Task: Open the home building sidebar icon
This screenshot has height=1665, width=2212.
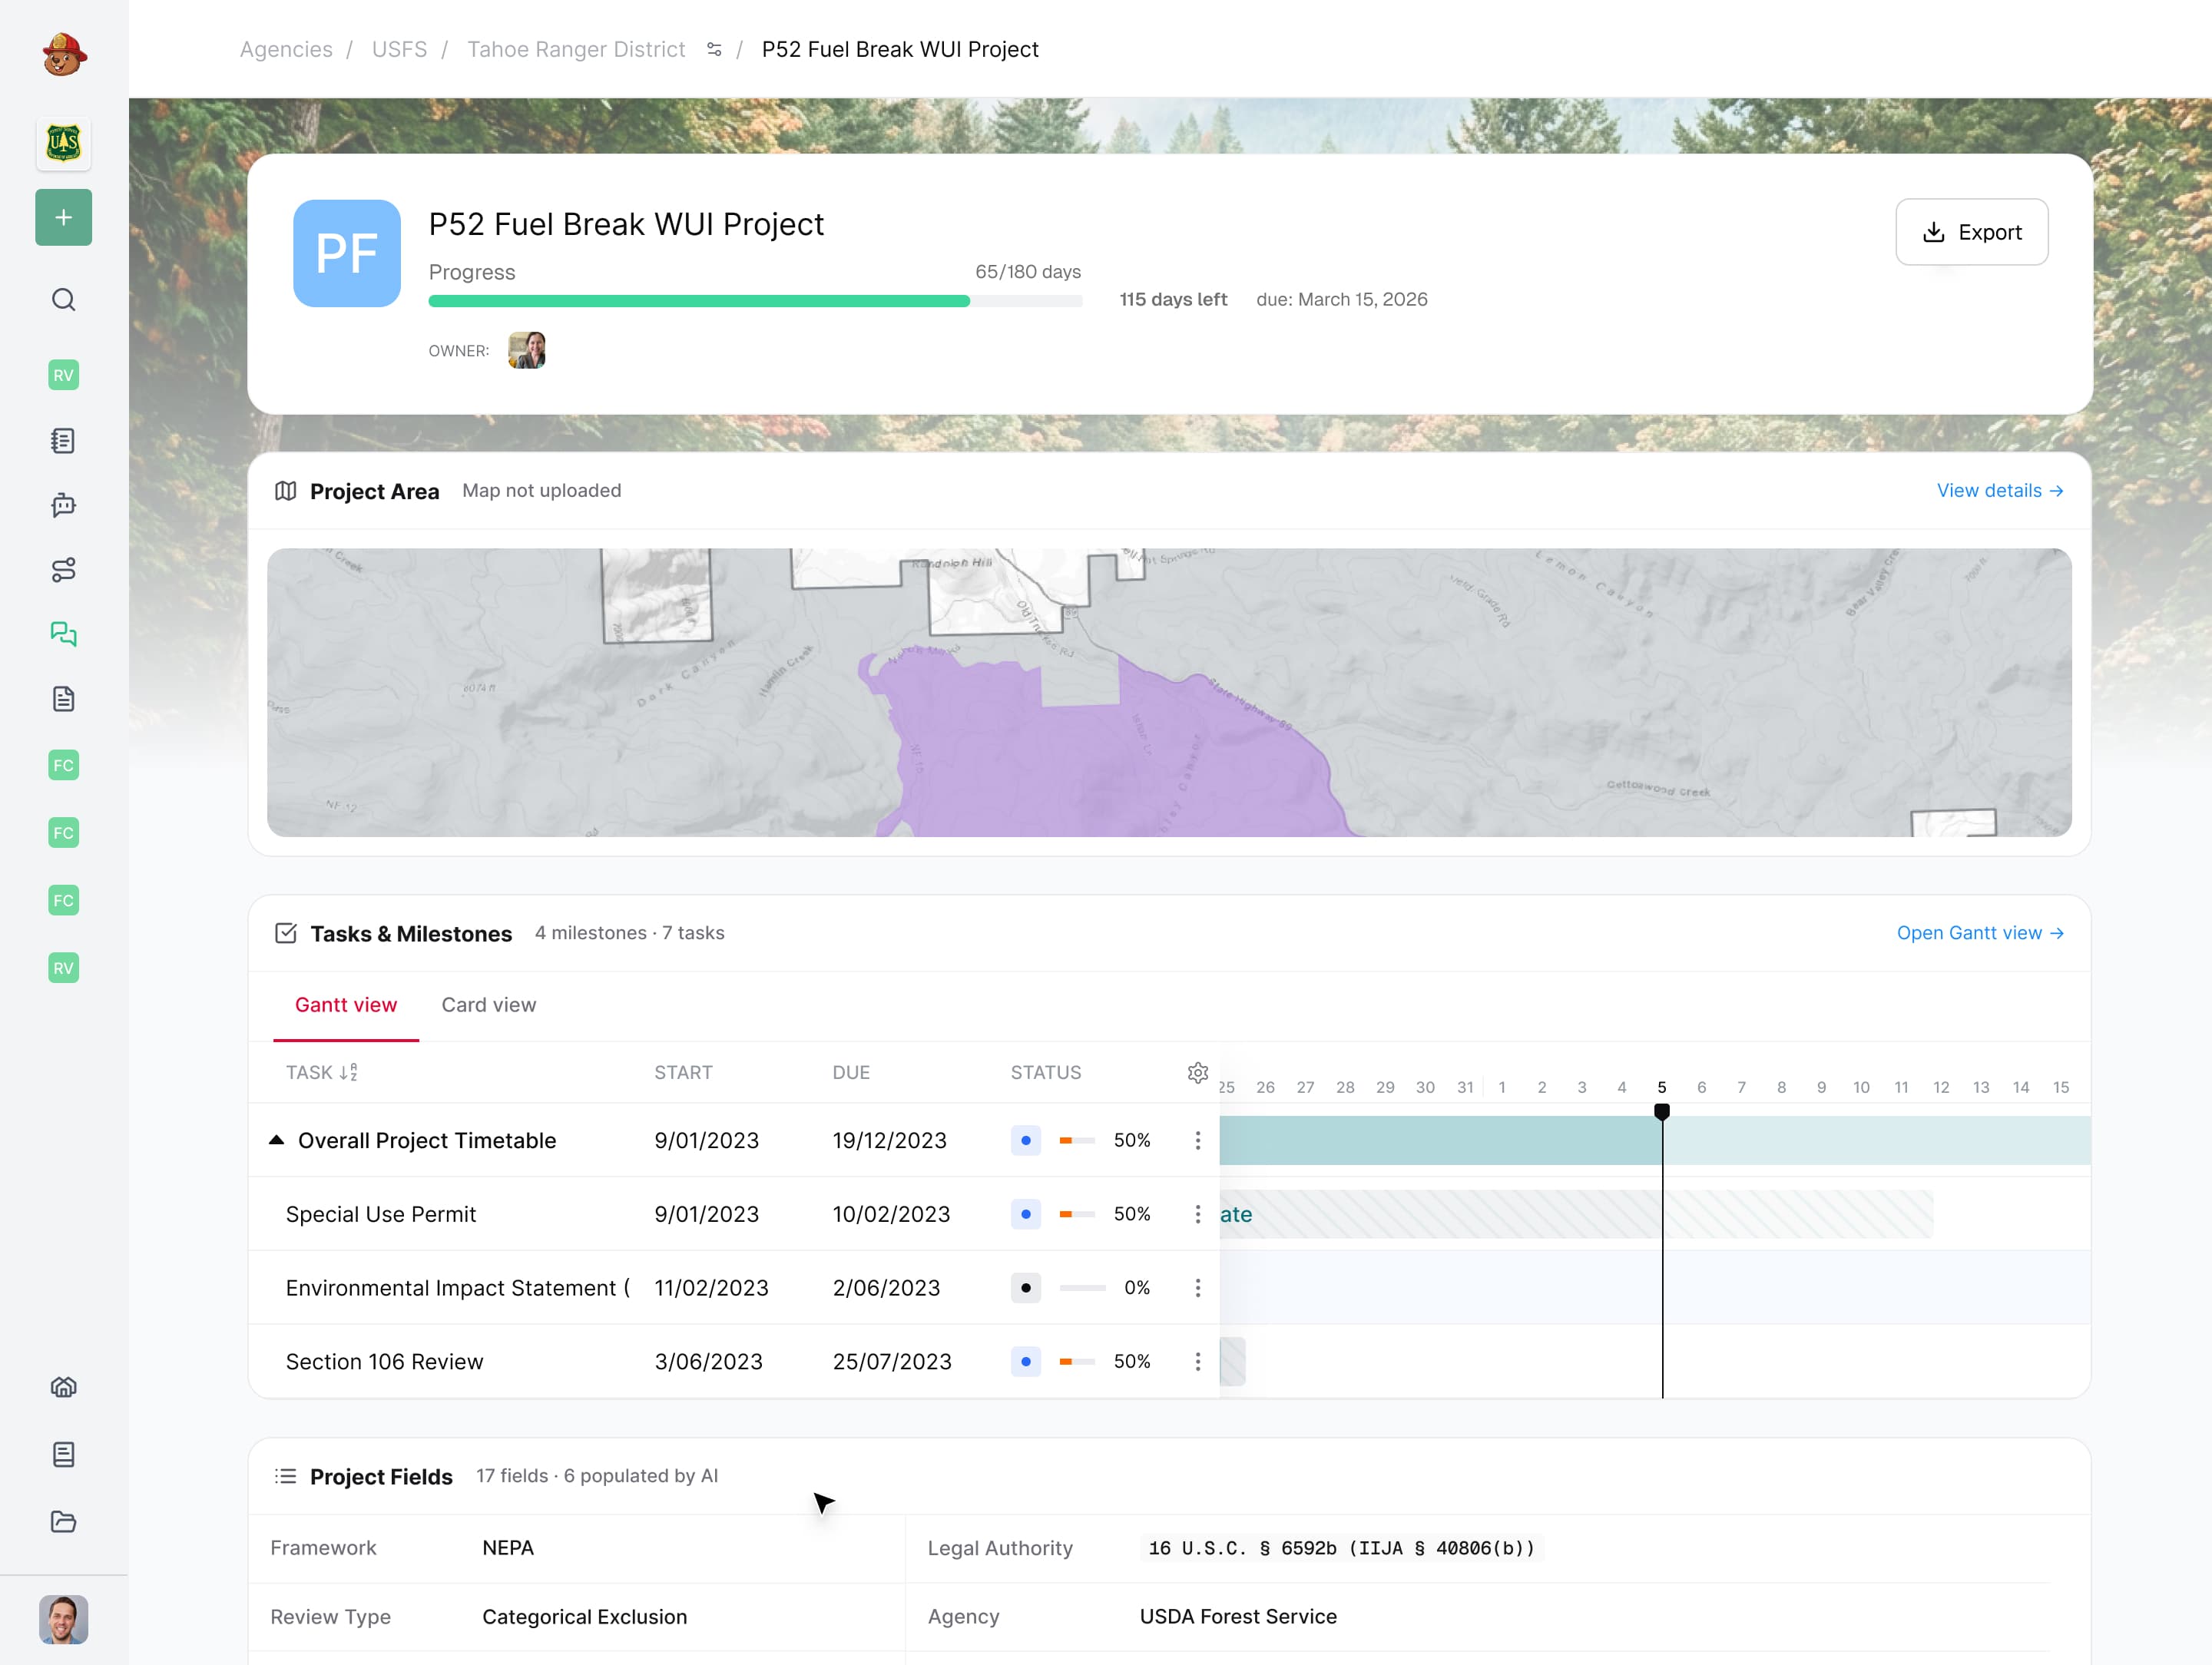Action: (64, 1387)
